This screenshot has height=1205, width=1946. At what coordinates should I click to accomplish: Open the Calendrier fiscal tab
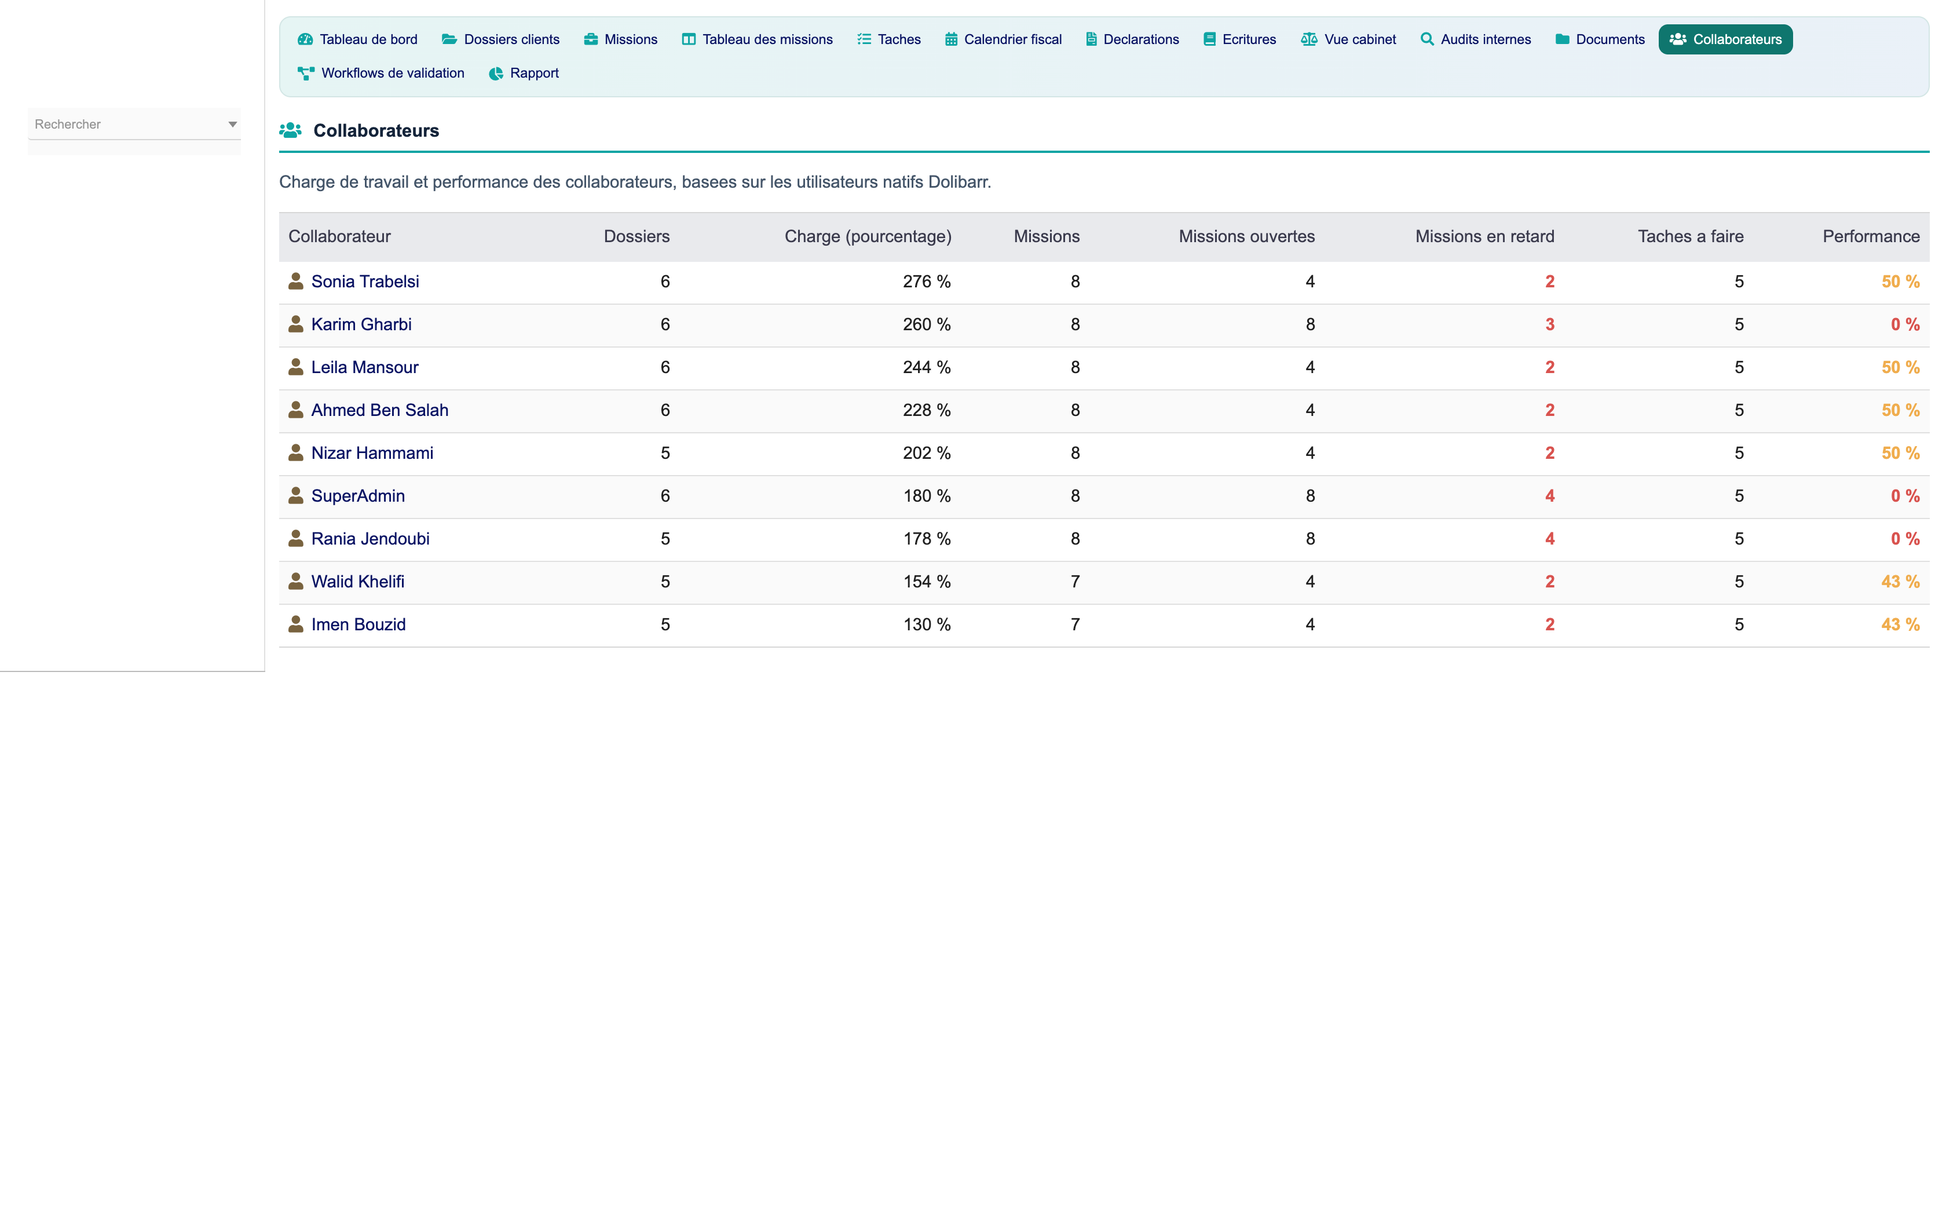pos(1003,40)
